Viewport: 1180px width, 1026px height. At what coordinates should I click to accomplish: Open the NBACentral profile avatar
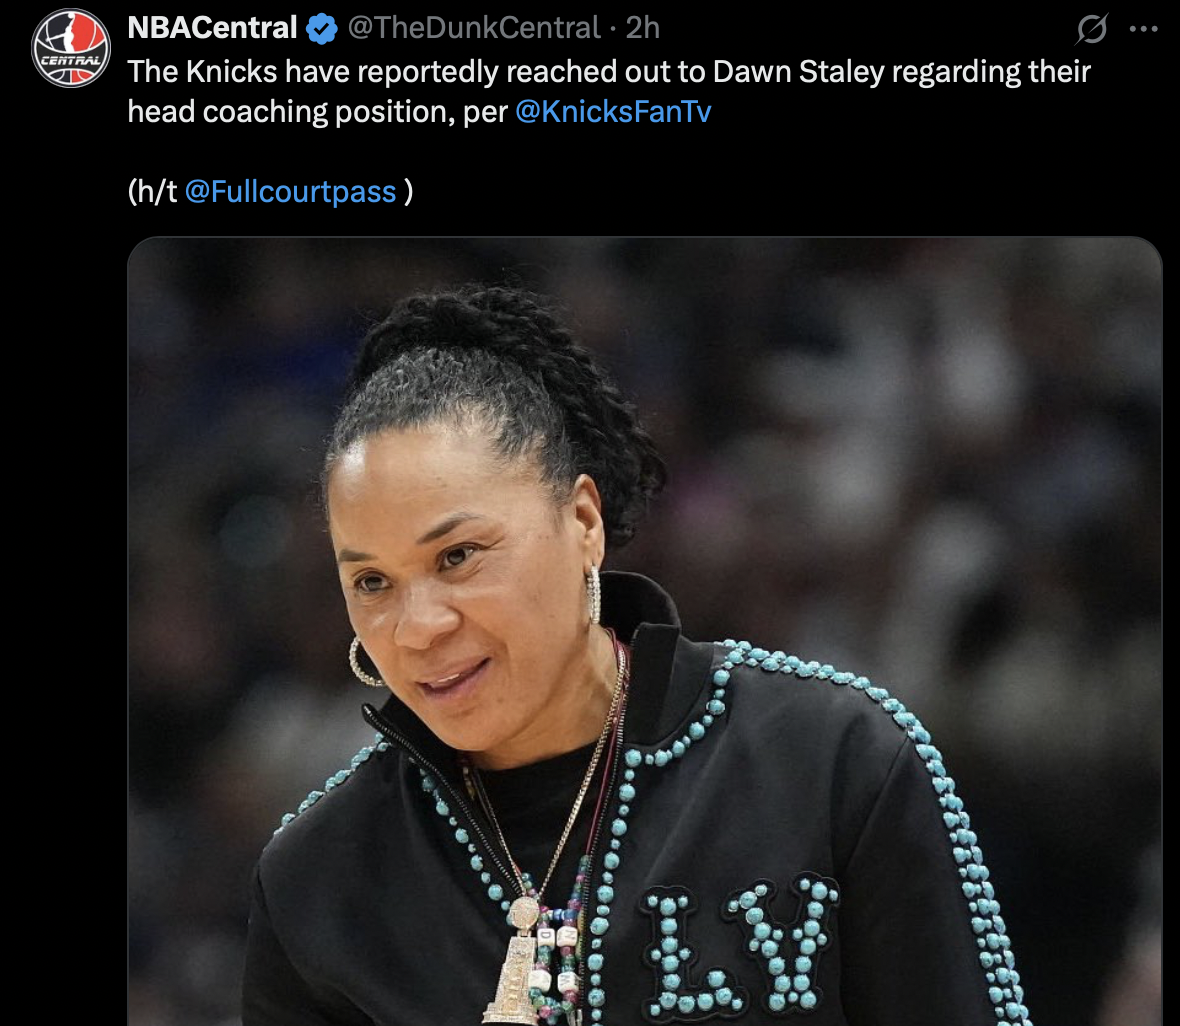click(71, 48)
